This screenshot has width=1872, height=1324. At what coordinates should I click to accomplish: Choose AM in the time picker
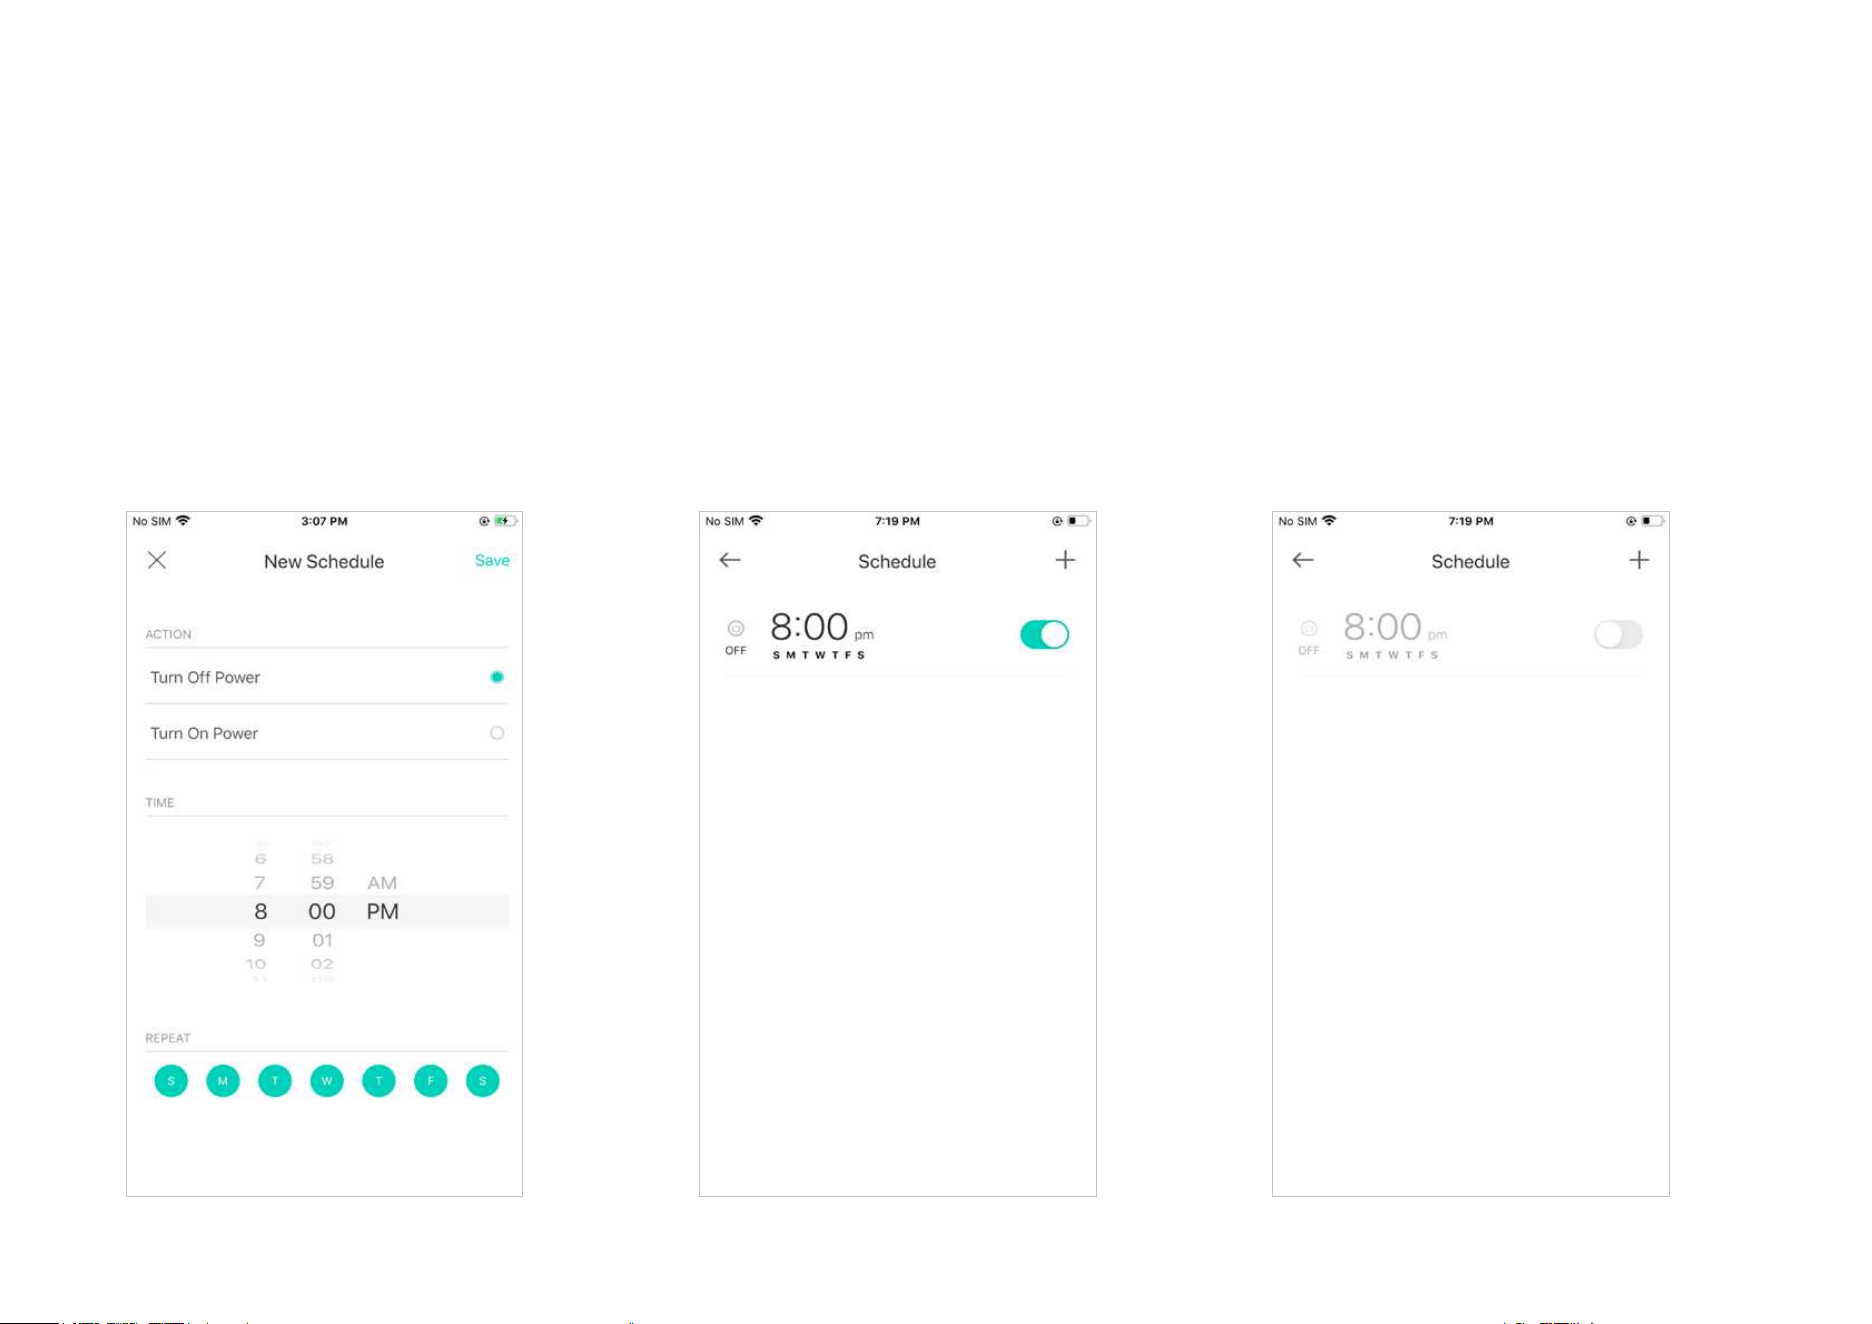click(x=382, y=883)
